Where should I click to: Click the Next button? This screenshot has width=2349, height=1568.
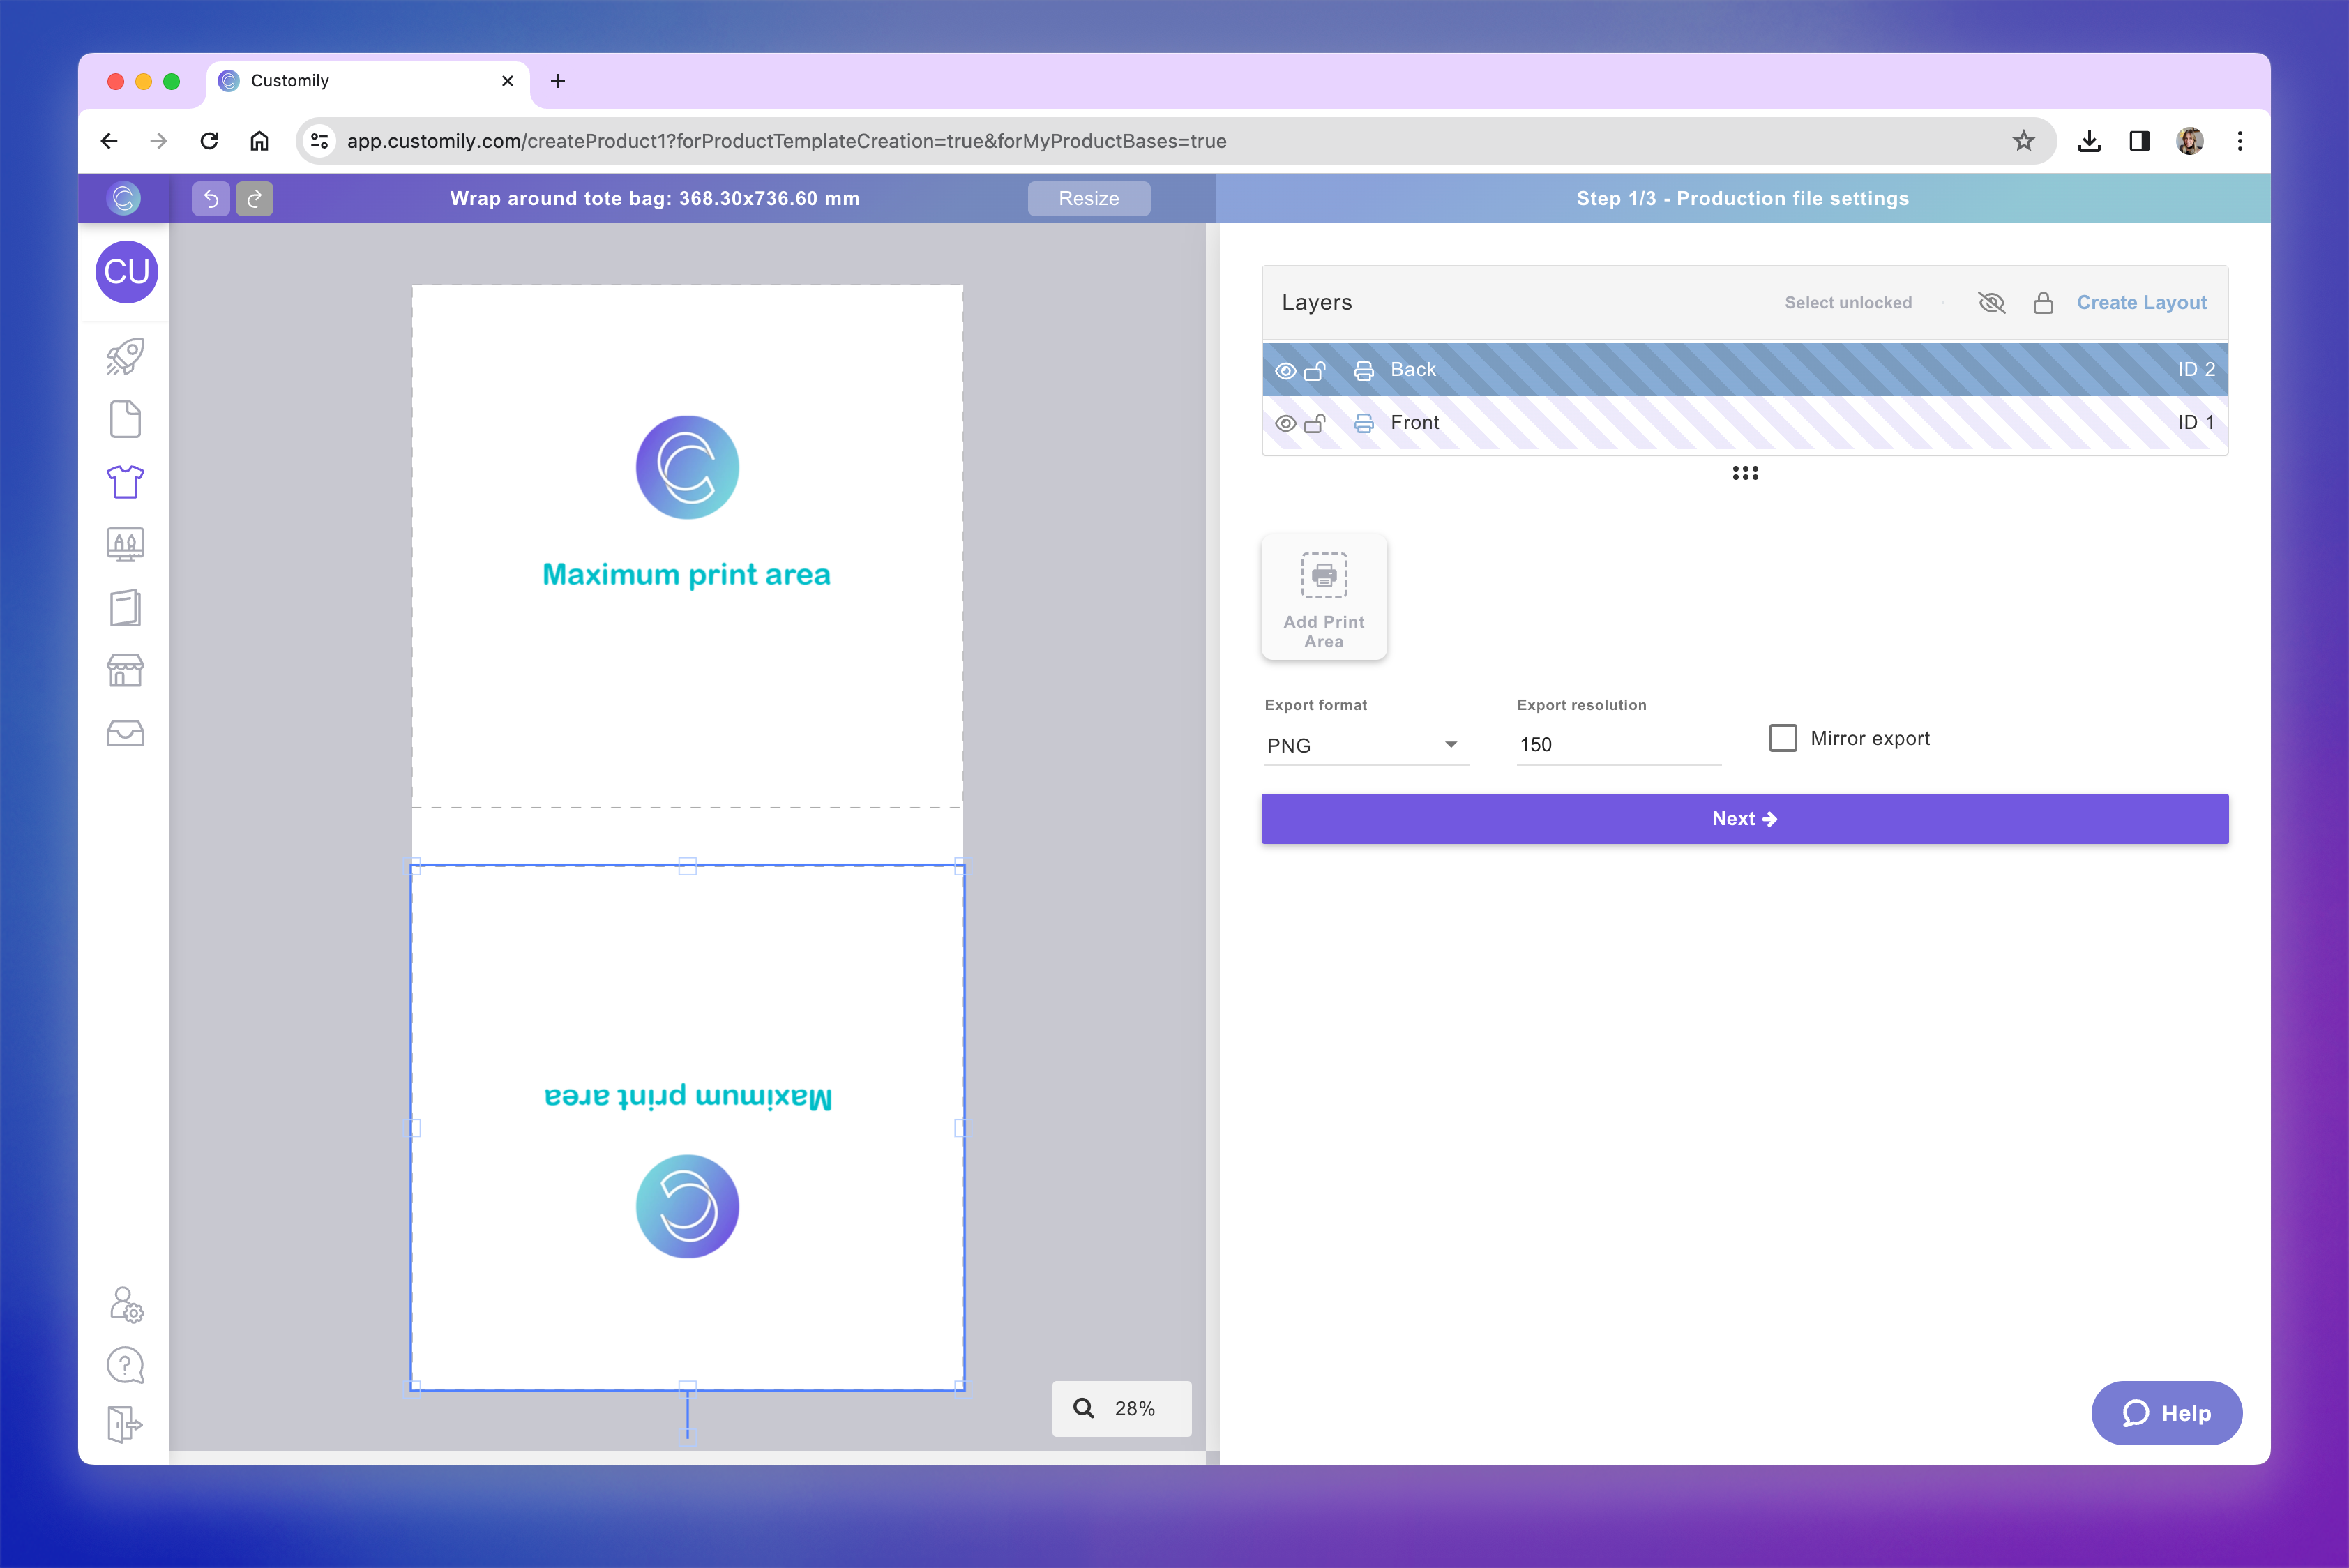(1744, 819)
